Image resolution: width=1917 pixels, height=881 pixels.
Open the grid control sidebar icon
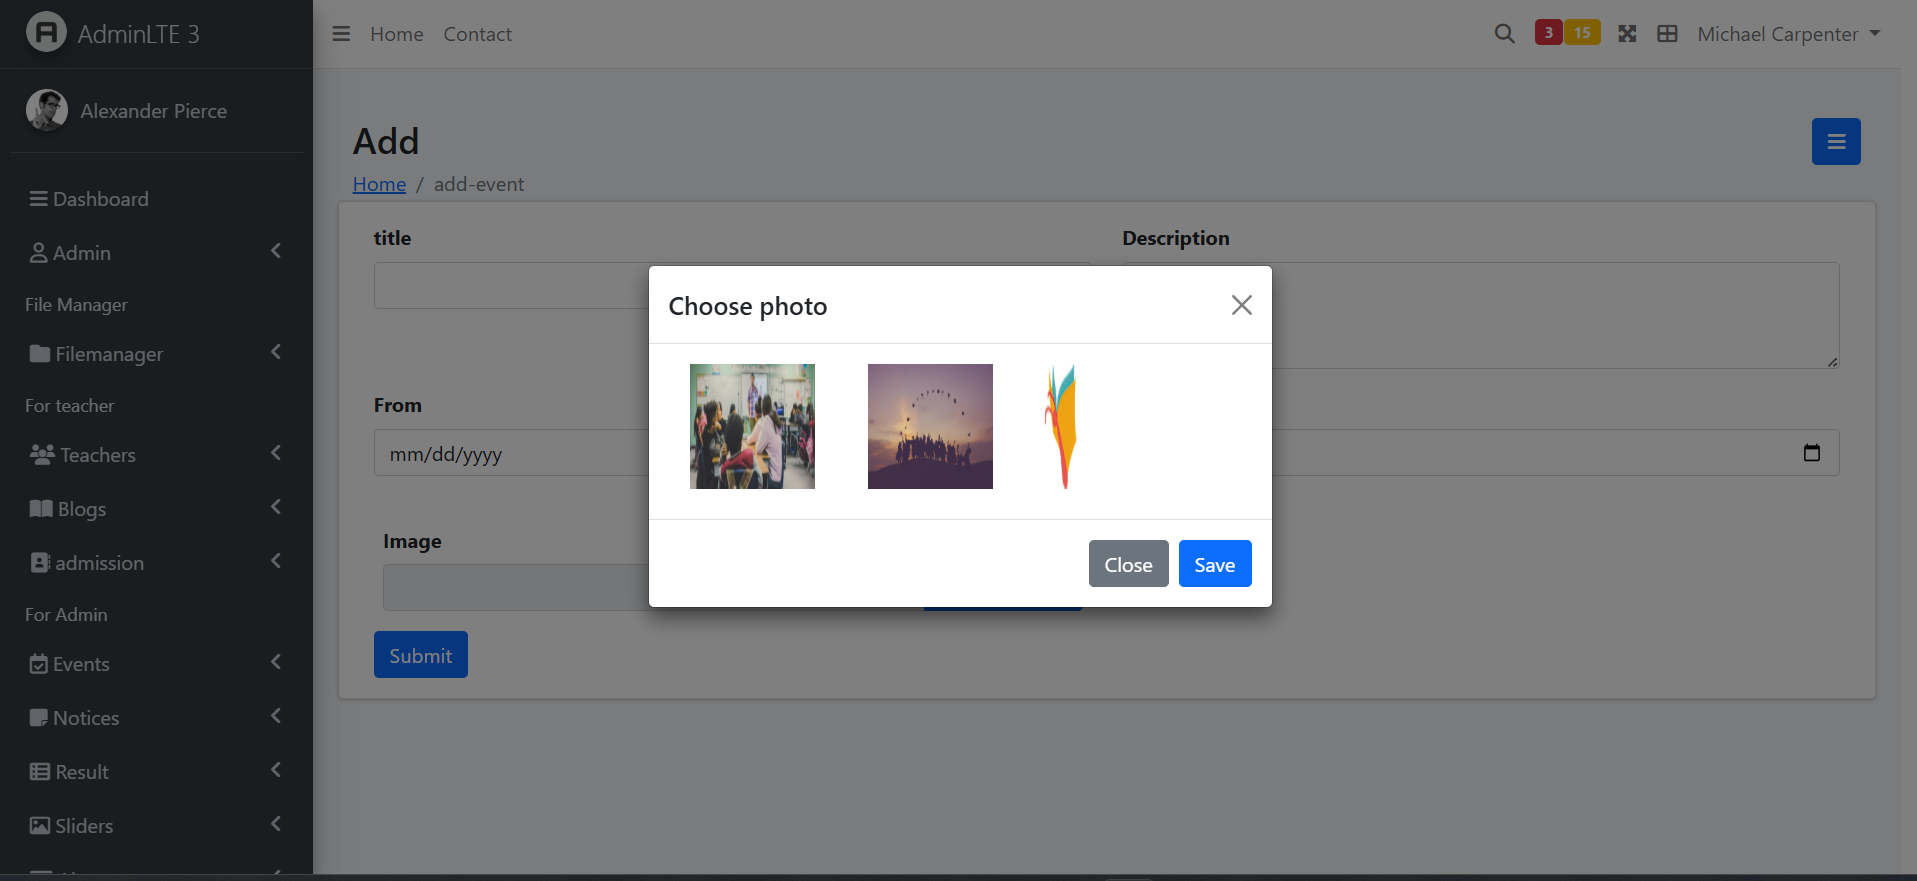tap(1667, 34)
